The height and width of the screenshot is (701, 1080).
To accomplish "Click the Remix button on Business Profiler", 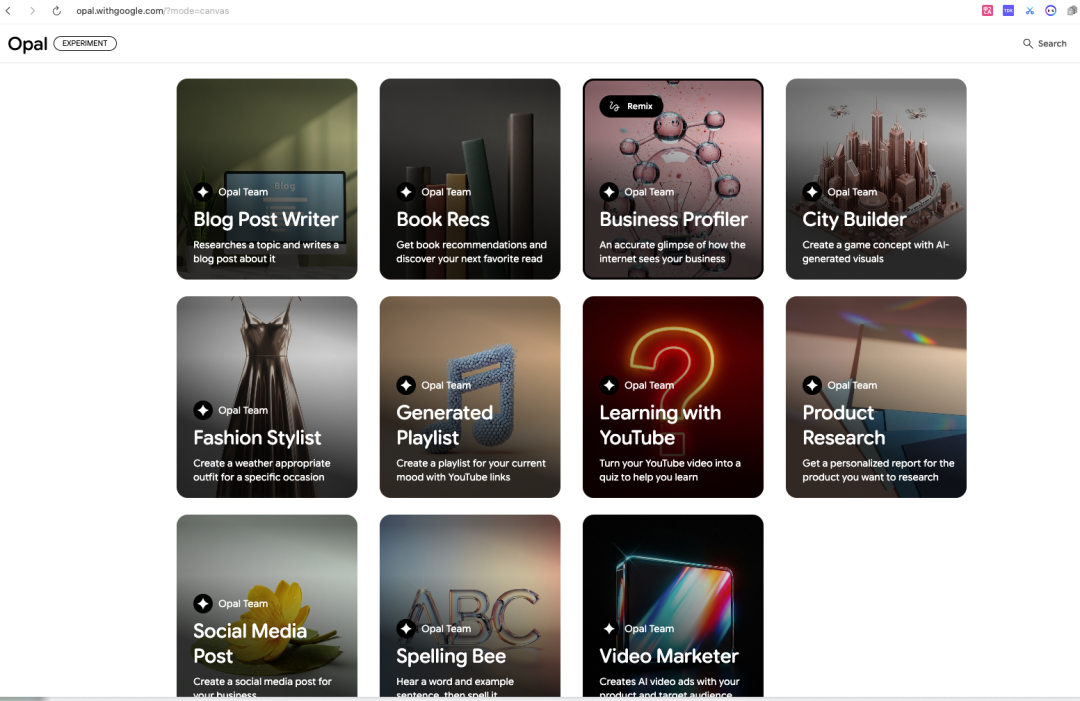I will [x=631, y=106].
